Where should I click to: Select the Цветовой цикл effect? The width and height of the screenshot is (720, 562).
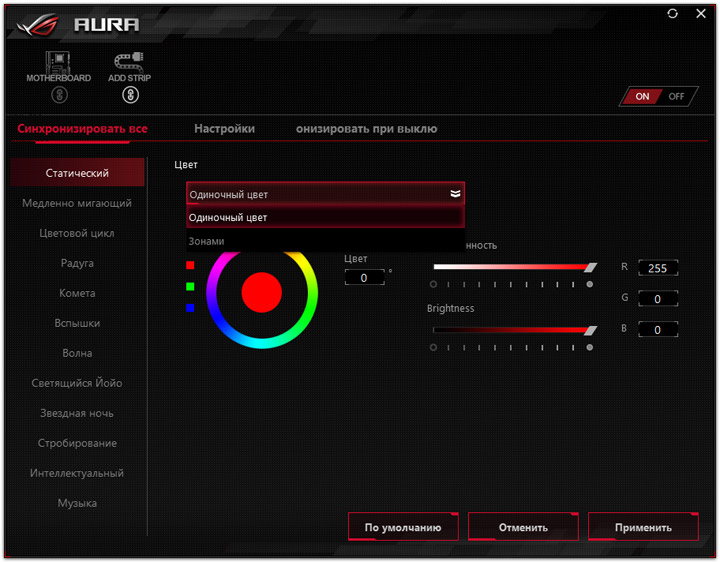coord(77,233)
